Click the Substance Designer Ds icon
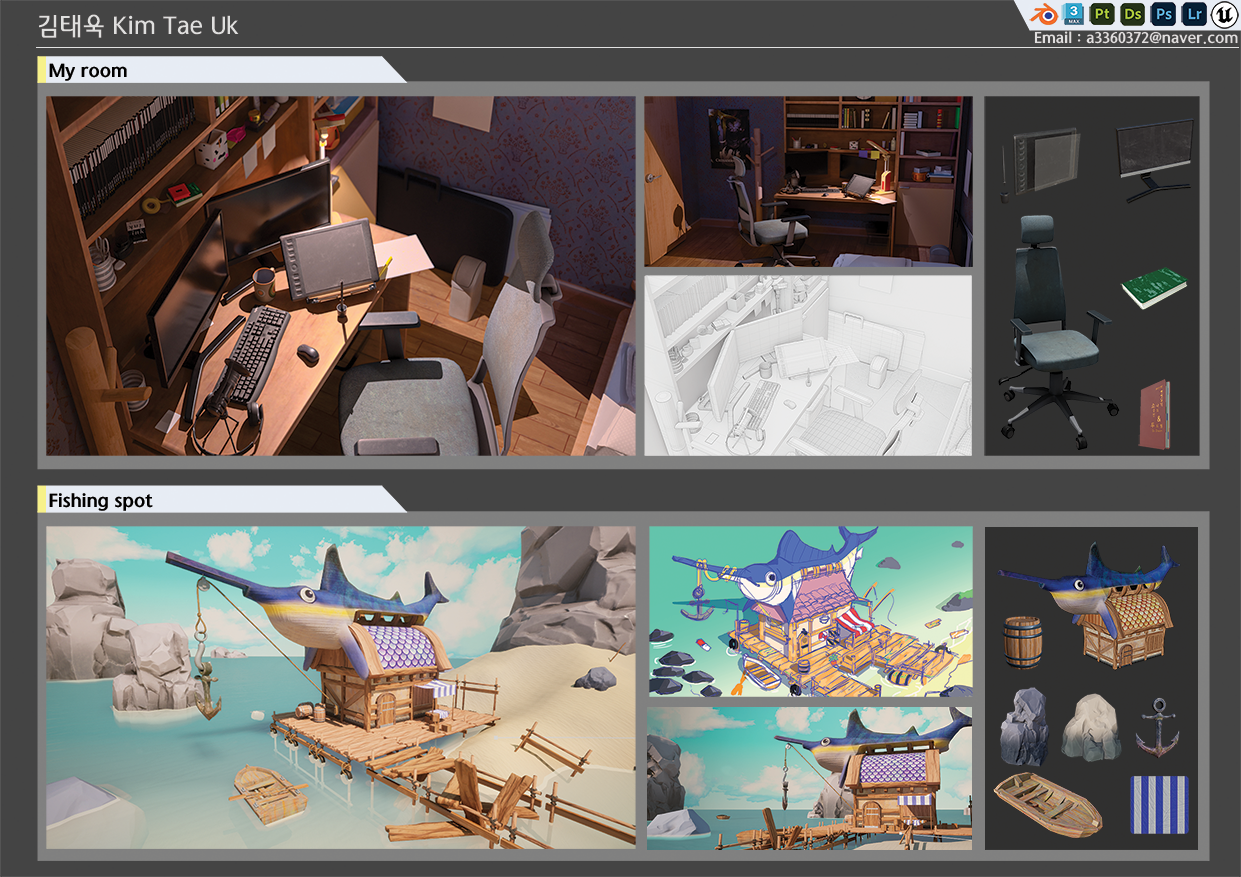Image resolution: width=1241 pixels, height=877 pixels. 1133,14
